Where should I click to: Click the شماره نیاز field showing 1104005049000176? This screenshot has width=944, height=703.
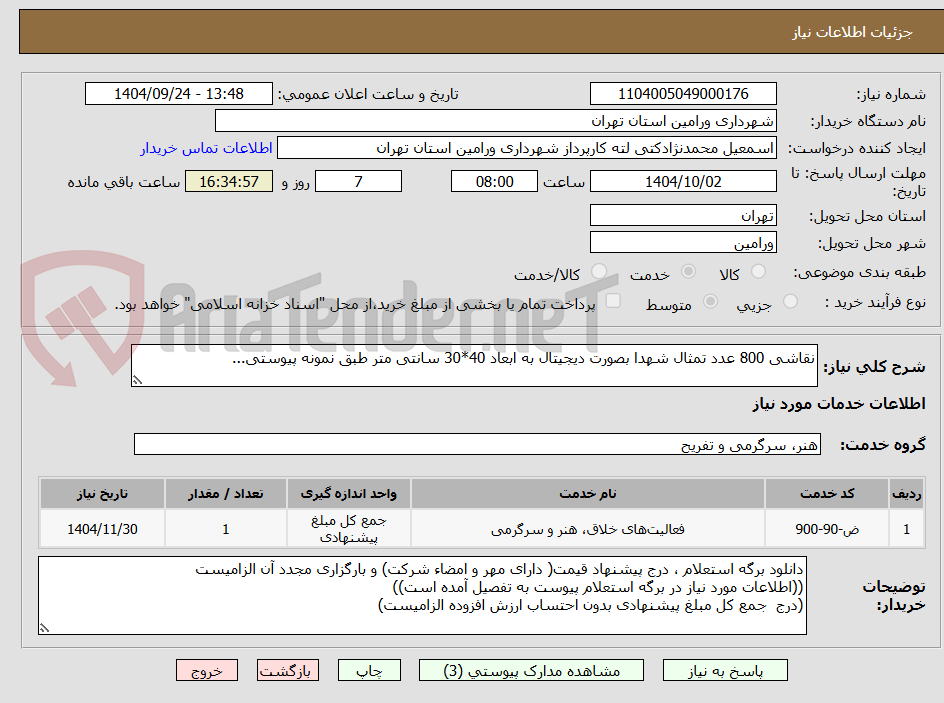(x=683, y=93)
